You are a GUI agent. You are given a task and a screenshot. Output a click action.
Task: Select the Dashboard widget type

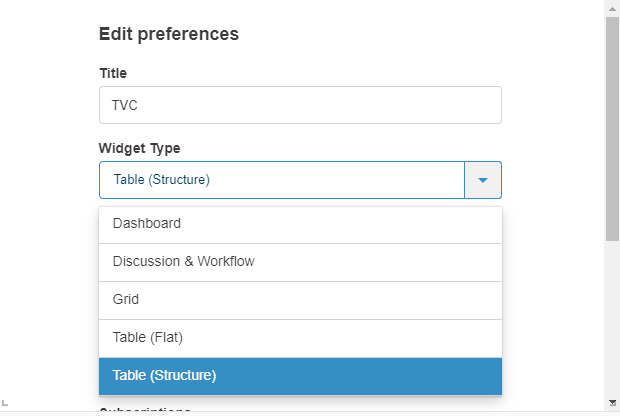[x=300, y=224]
